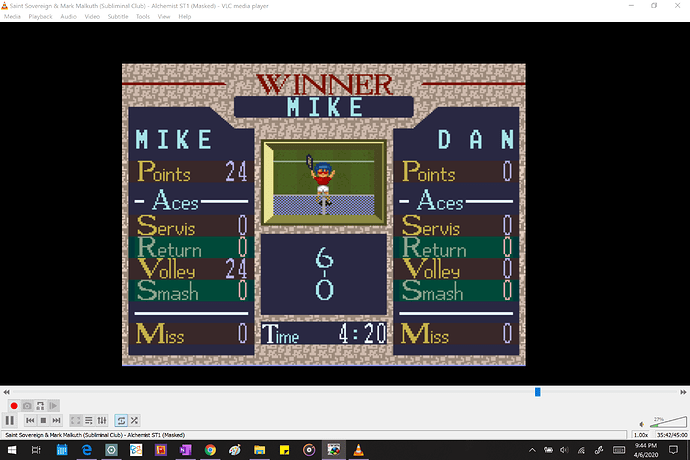The width and height of the screenshot is (690, 460).
Task: Open the Subtitle menu
Action: pyautogui.click(x=118, y=17)
